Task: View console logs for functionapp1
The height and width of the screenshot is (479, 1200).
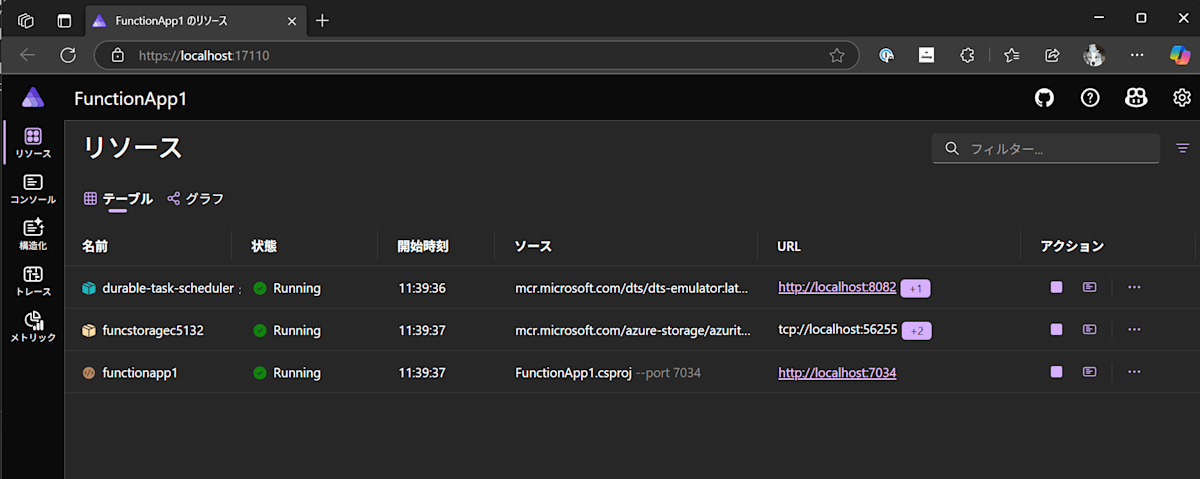Action: [x=1090, y=372]
